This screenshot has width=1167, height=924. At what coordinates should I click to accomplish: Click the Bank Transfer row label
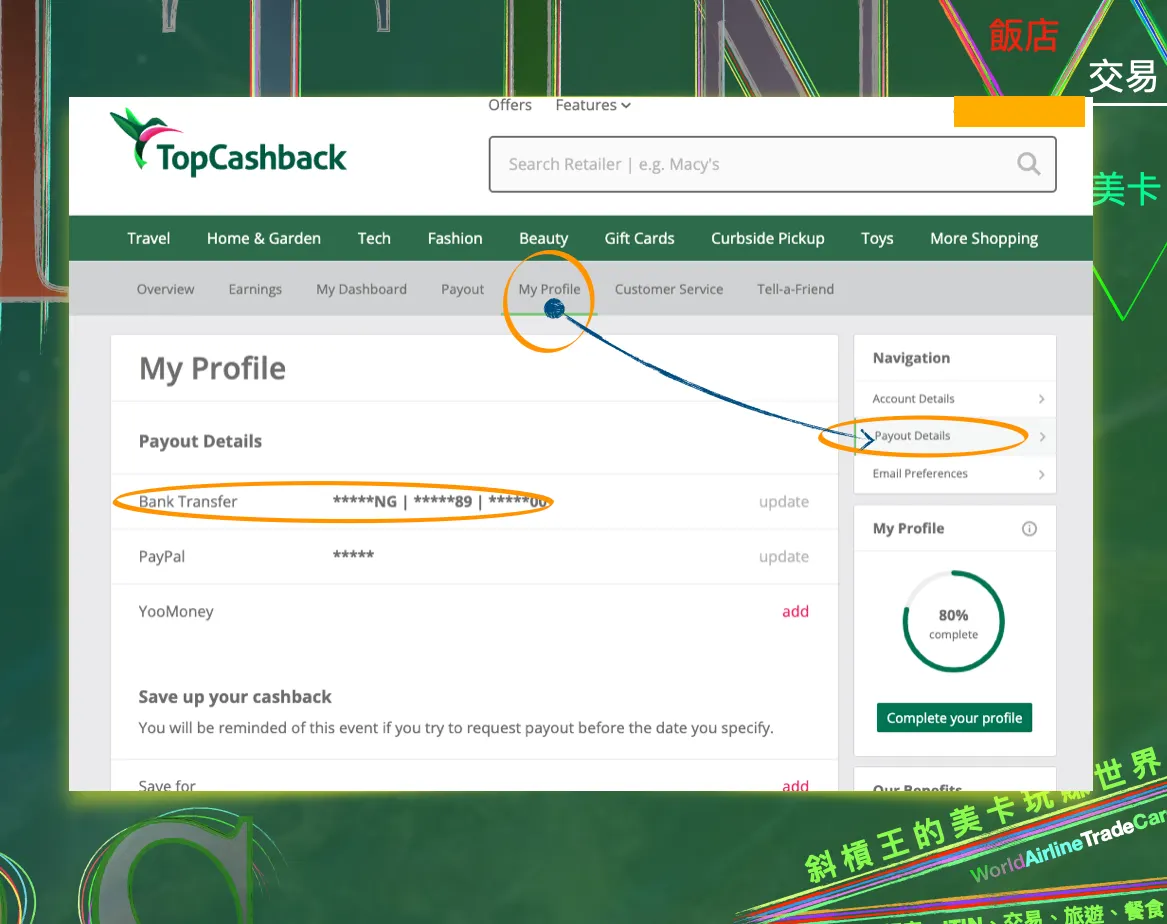pos(188,501)
